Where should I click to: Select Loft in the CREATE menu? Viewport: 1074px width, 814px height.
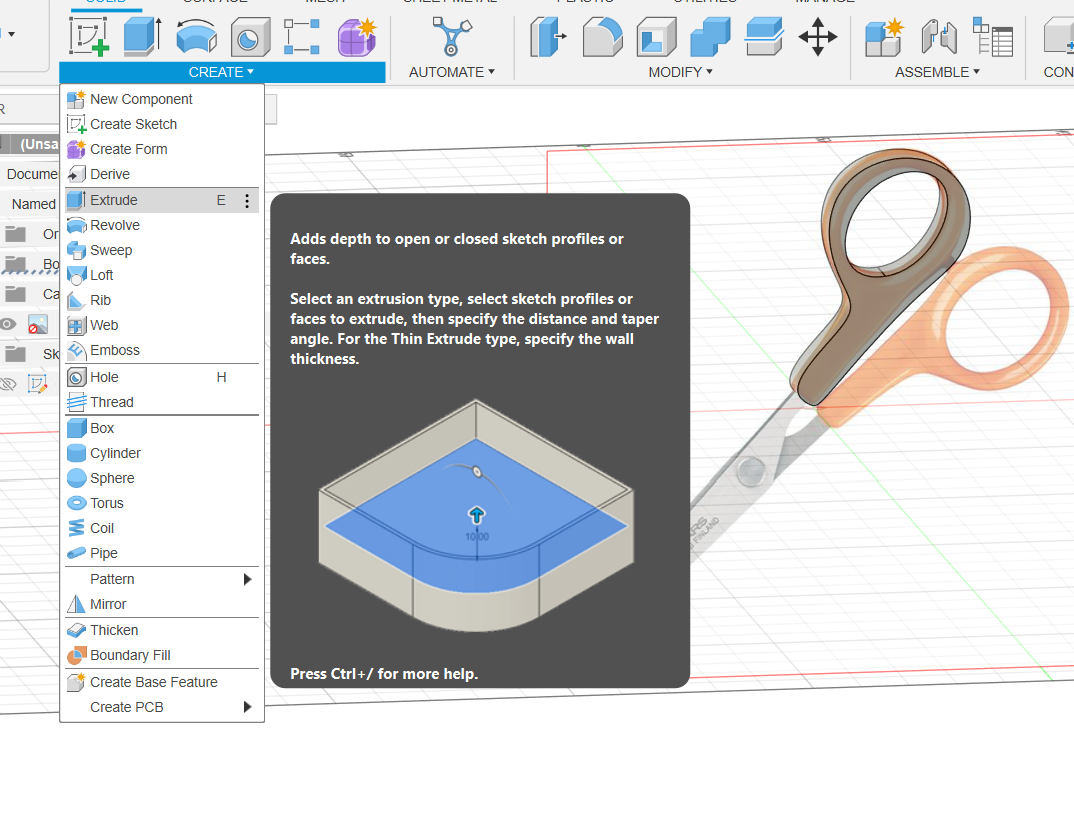pyautogui.click(x=162, y=275)
